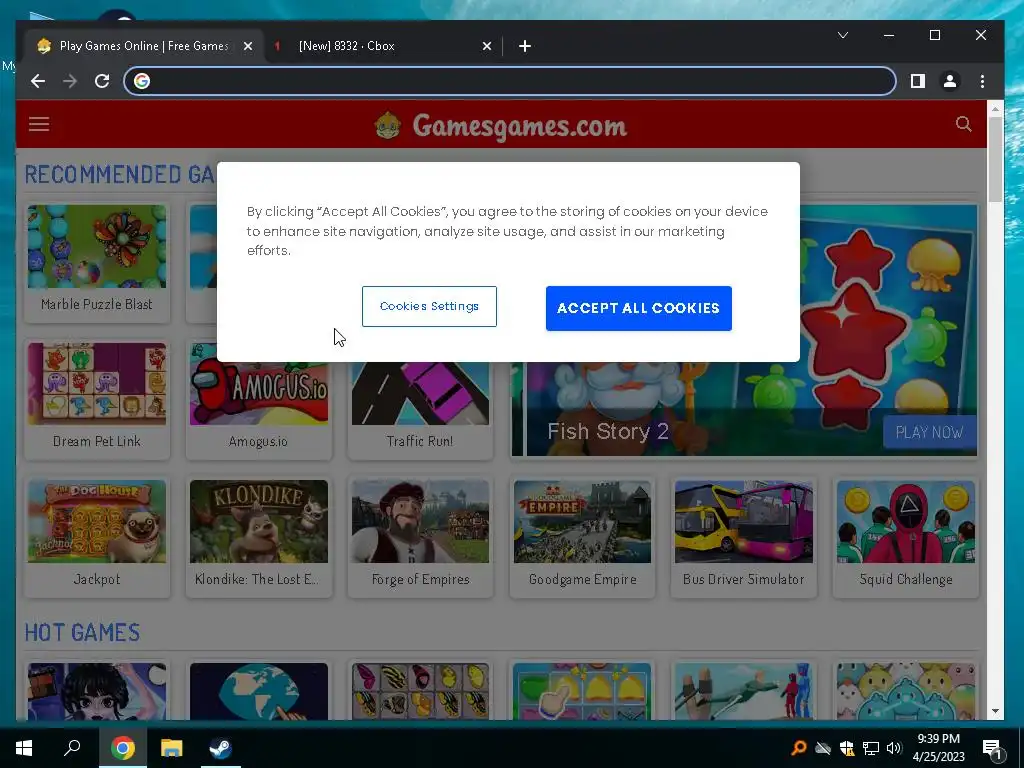Open Windows taskbar search

[72, 748]
